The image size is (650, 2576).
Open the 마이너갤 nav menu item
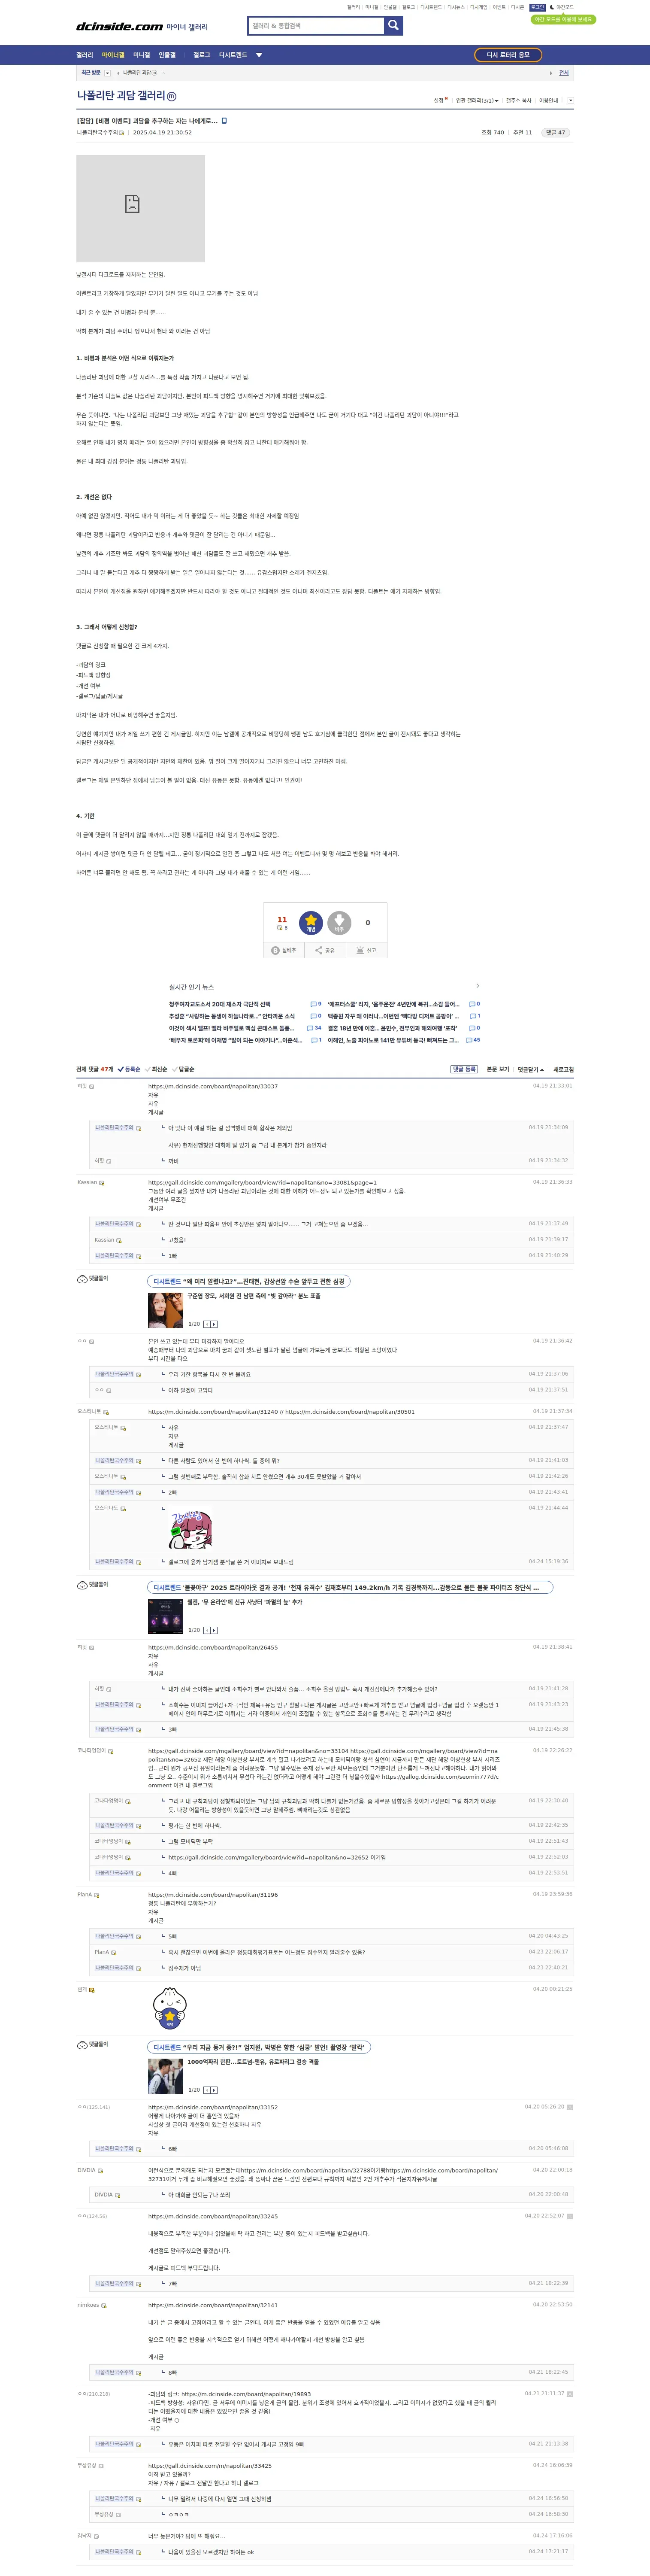point(113,55)
